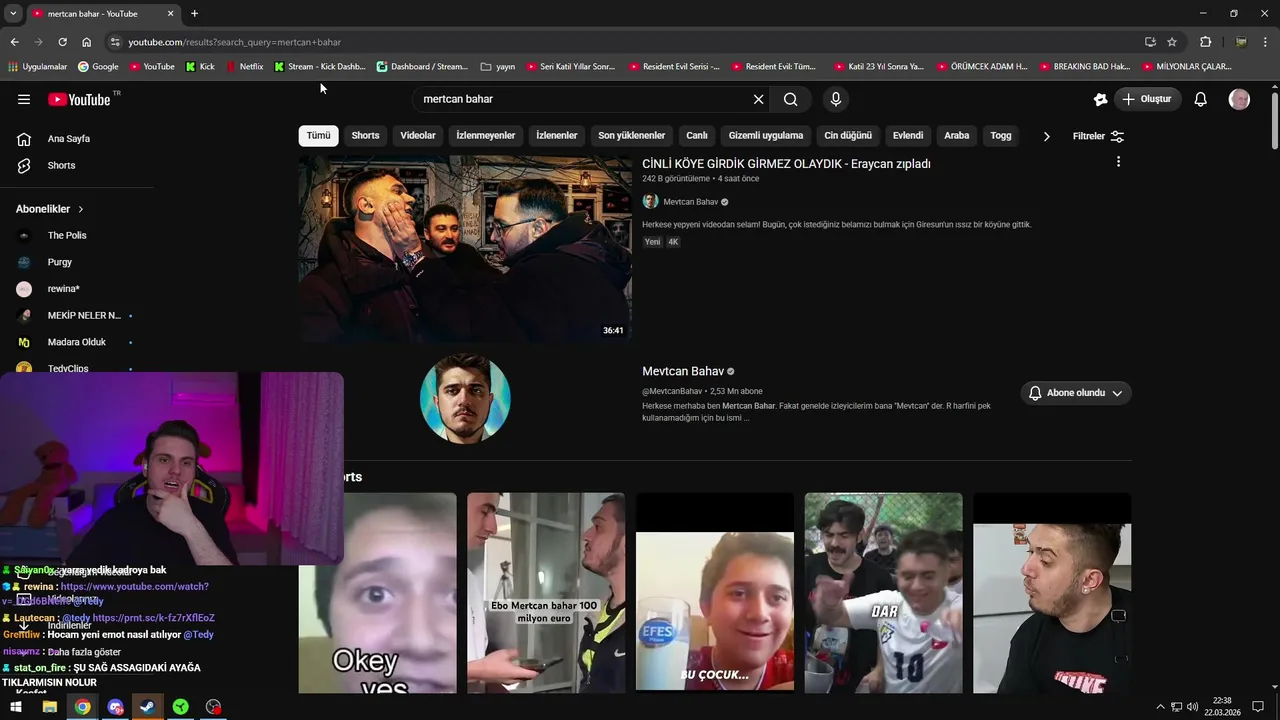Open the Chrome three-dot menu
This screenshot has width=1280, height=720.
(1266, 42)
